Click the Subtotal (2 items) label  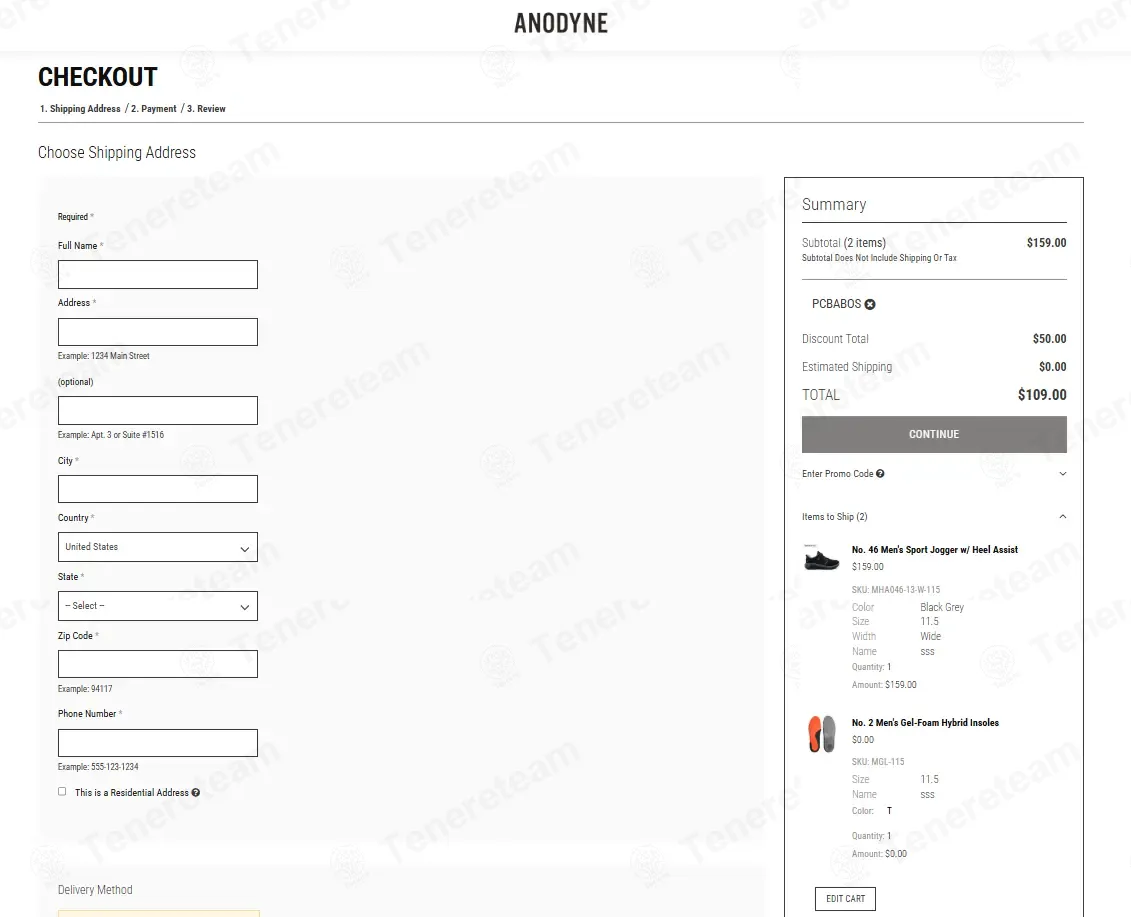coord(844,243)
